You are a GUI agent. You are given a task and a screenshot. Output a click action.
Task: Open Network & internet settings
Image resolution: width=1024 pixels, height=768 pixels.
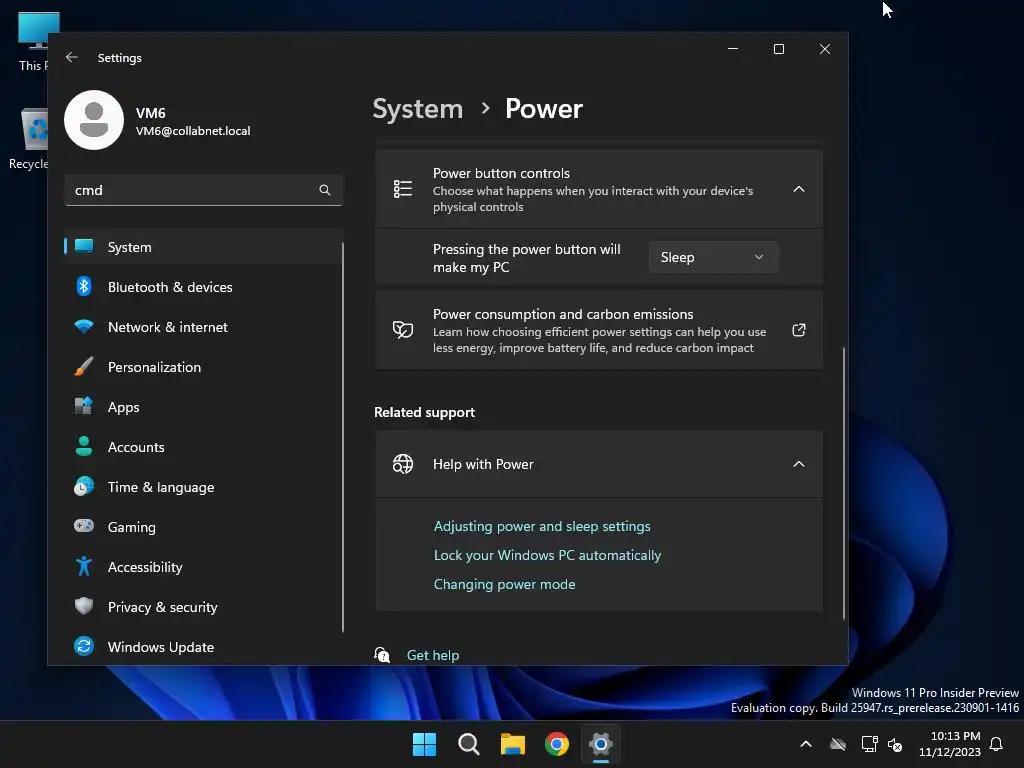(x=203, y=327)
